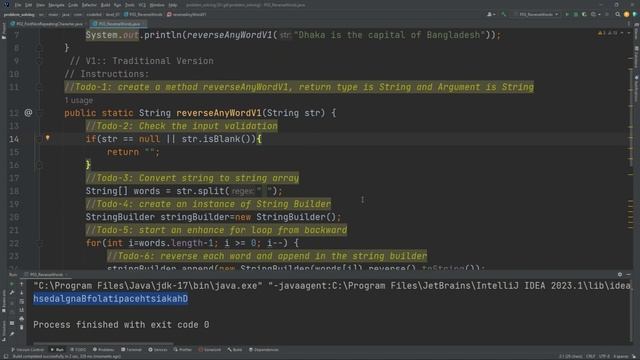Open the VCS menu
The width and height of the screenshot is (640, 360).
[x=142, y=5]
